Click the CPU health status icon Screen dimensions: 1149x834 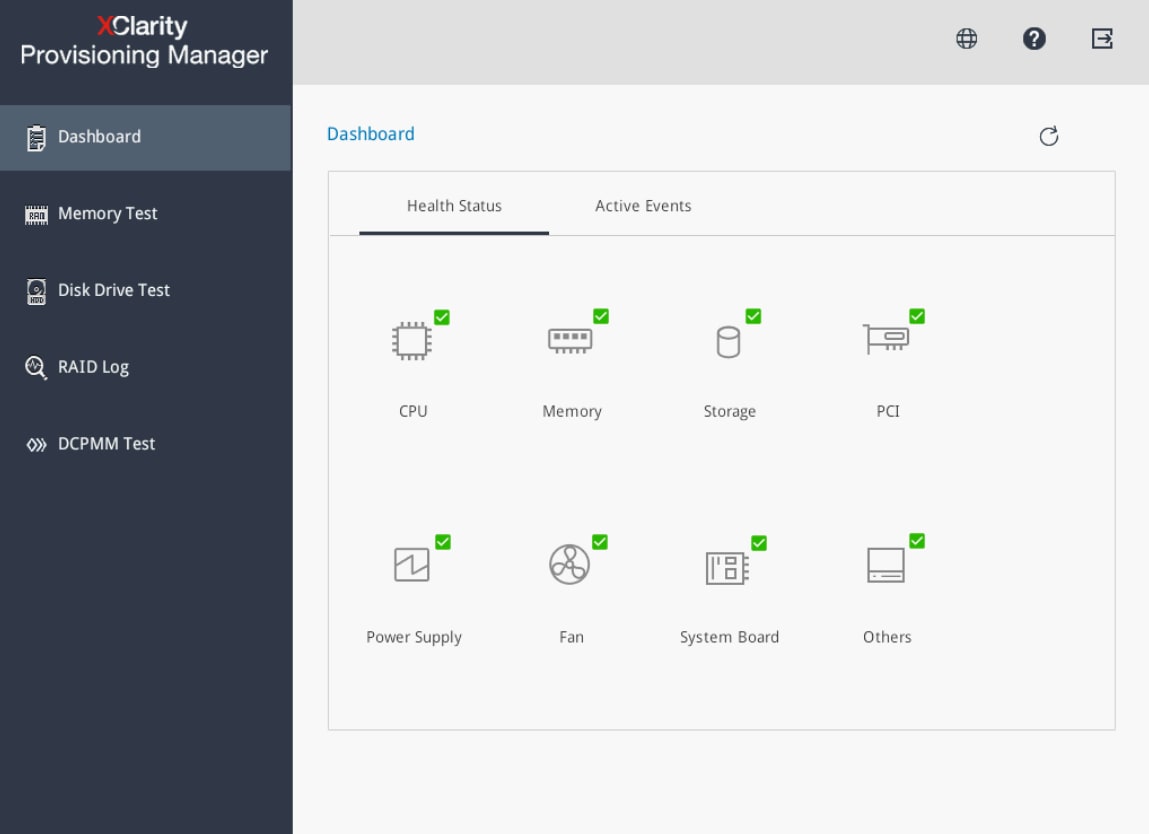tap(412, 341)
